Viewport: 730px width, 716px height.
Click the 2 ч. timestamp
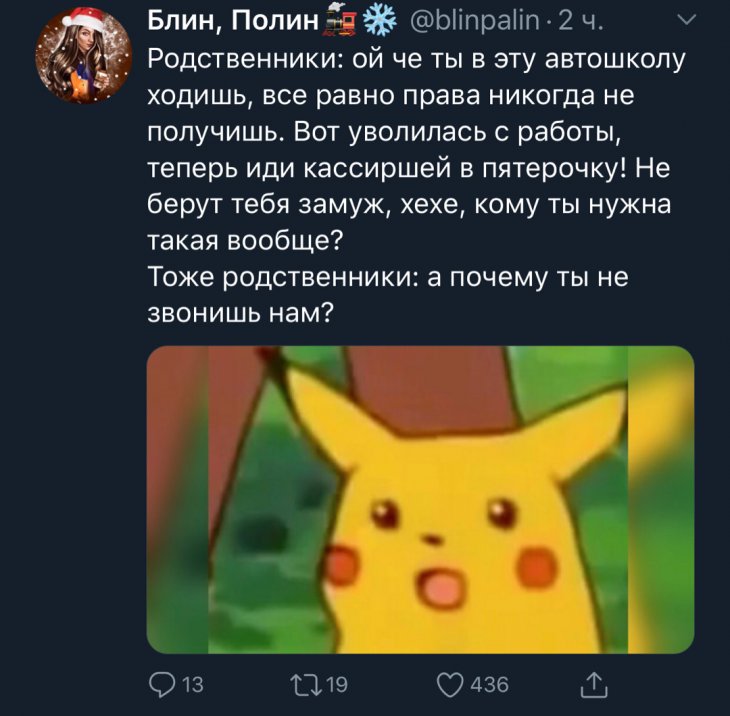580,21
